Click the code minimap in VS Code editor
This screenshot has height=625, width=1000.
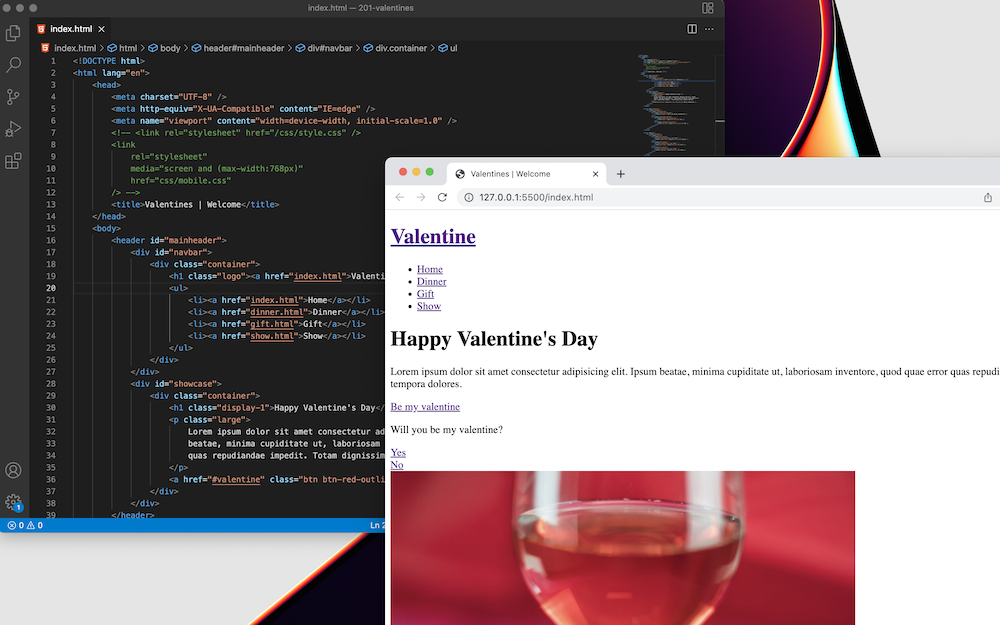click(676, 105)
